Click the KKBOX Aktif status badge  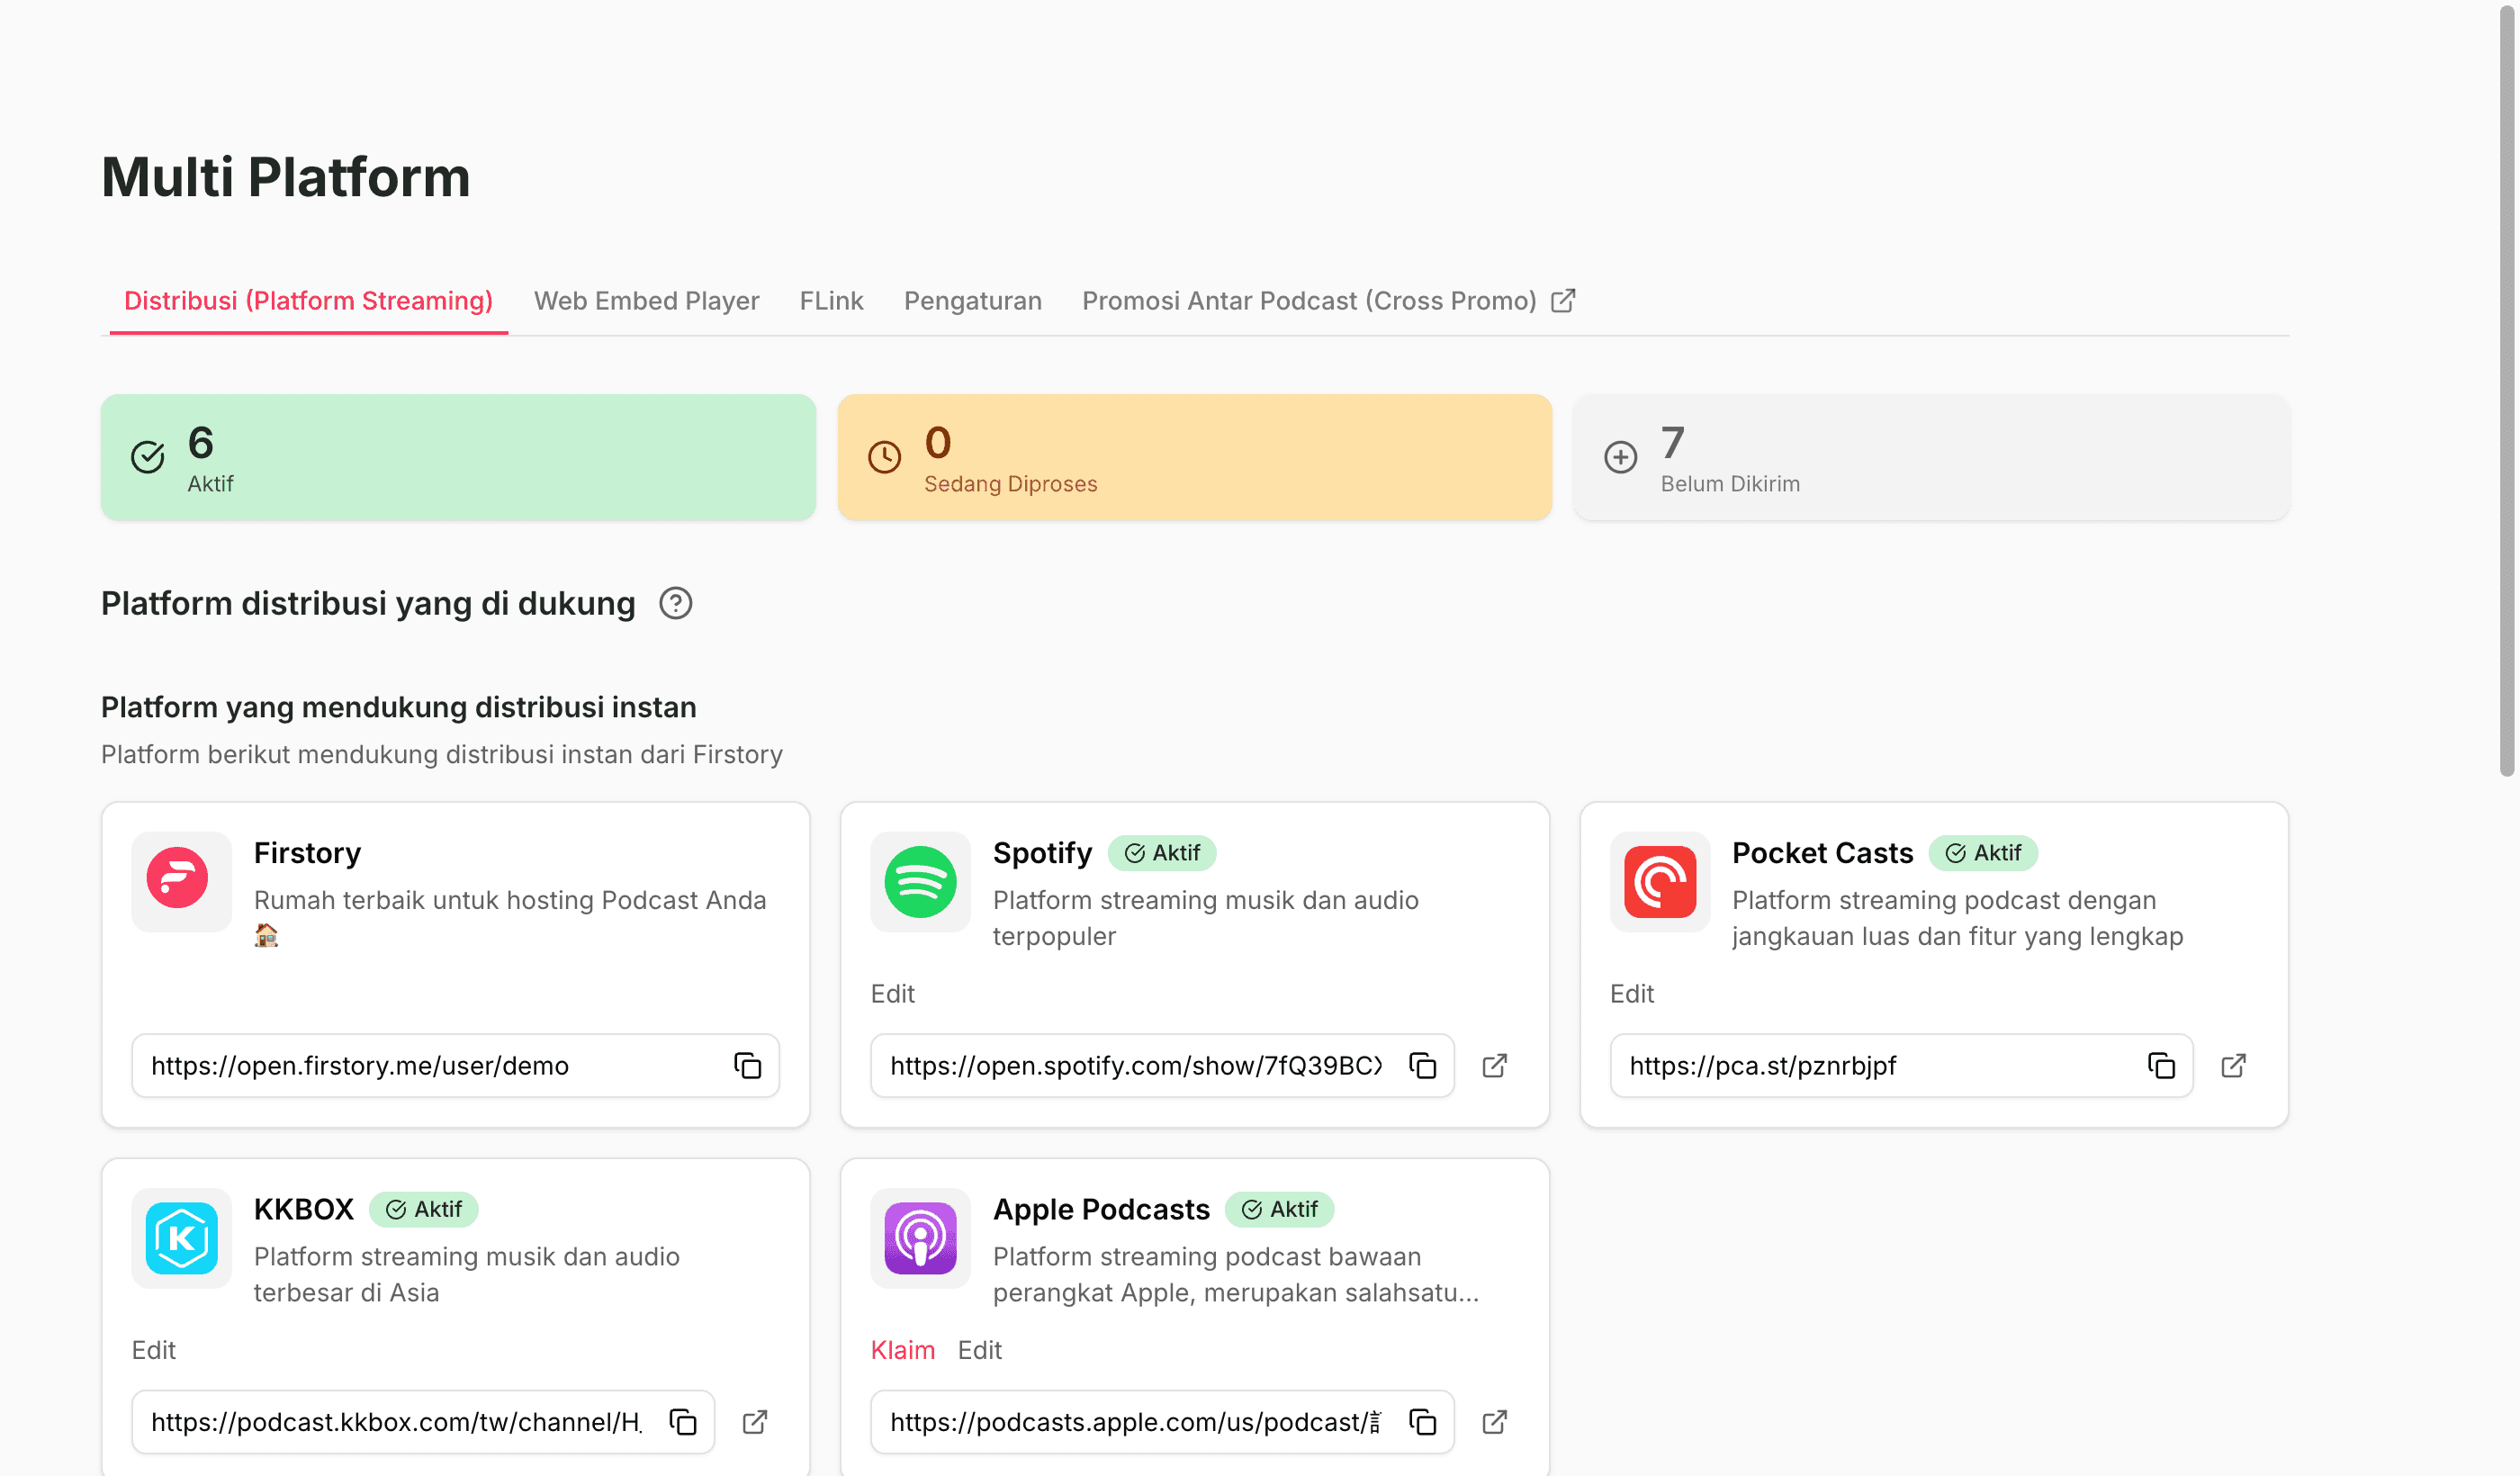[424, 1209]
